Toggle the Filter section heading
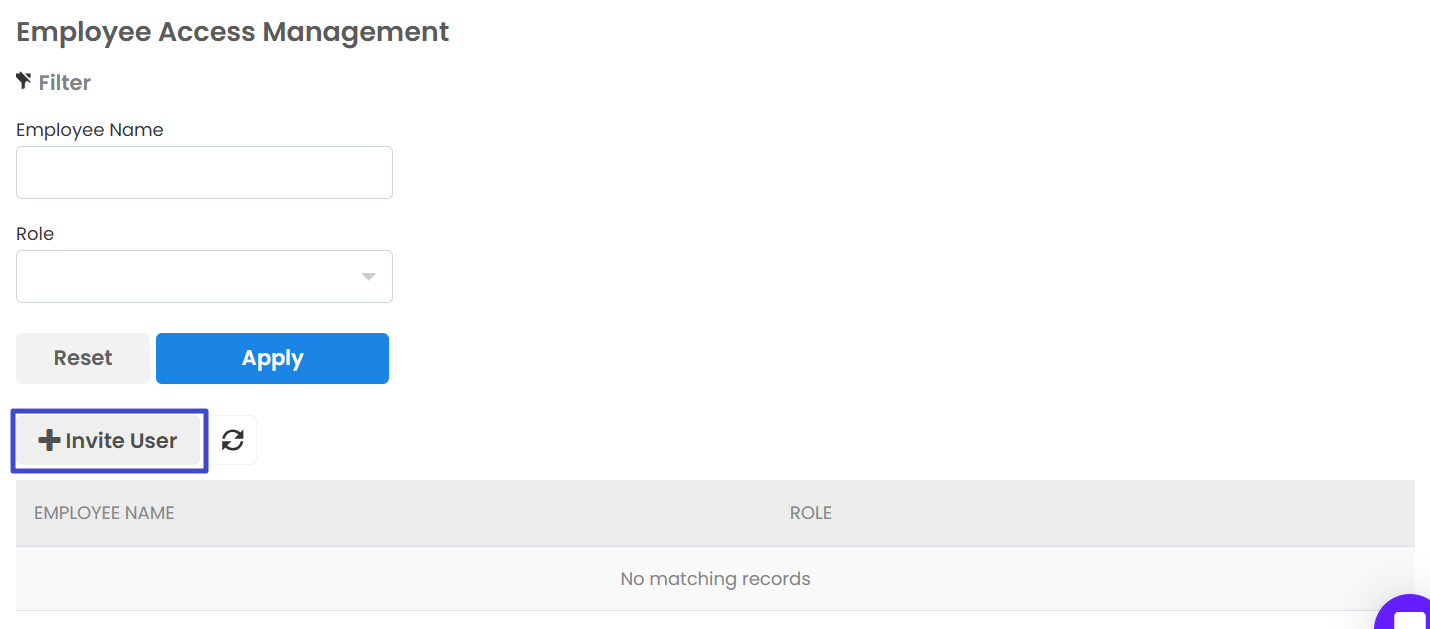The height and width of the screenshot is (629, 1430). pos(54,82)
